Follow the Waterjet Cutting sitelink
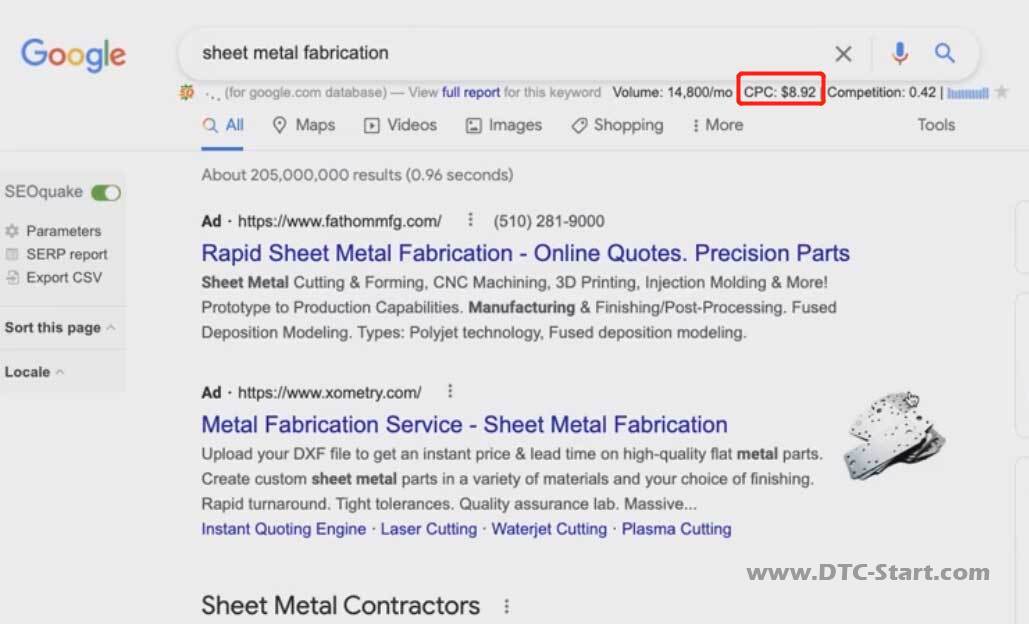1029x624 pixels. (x=549, y=529)
